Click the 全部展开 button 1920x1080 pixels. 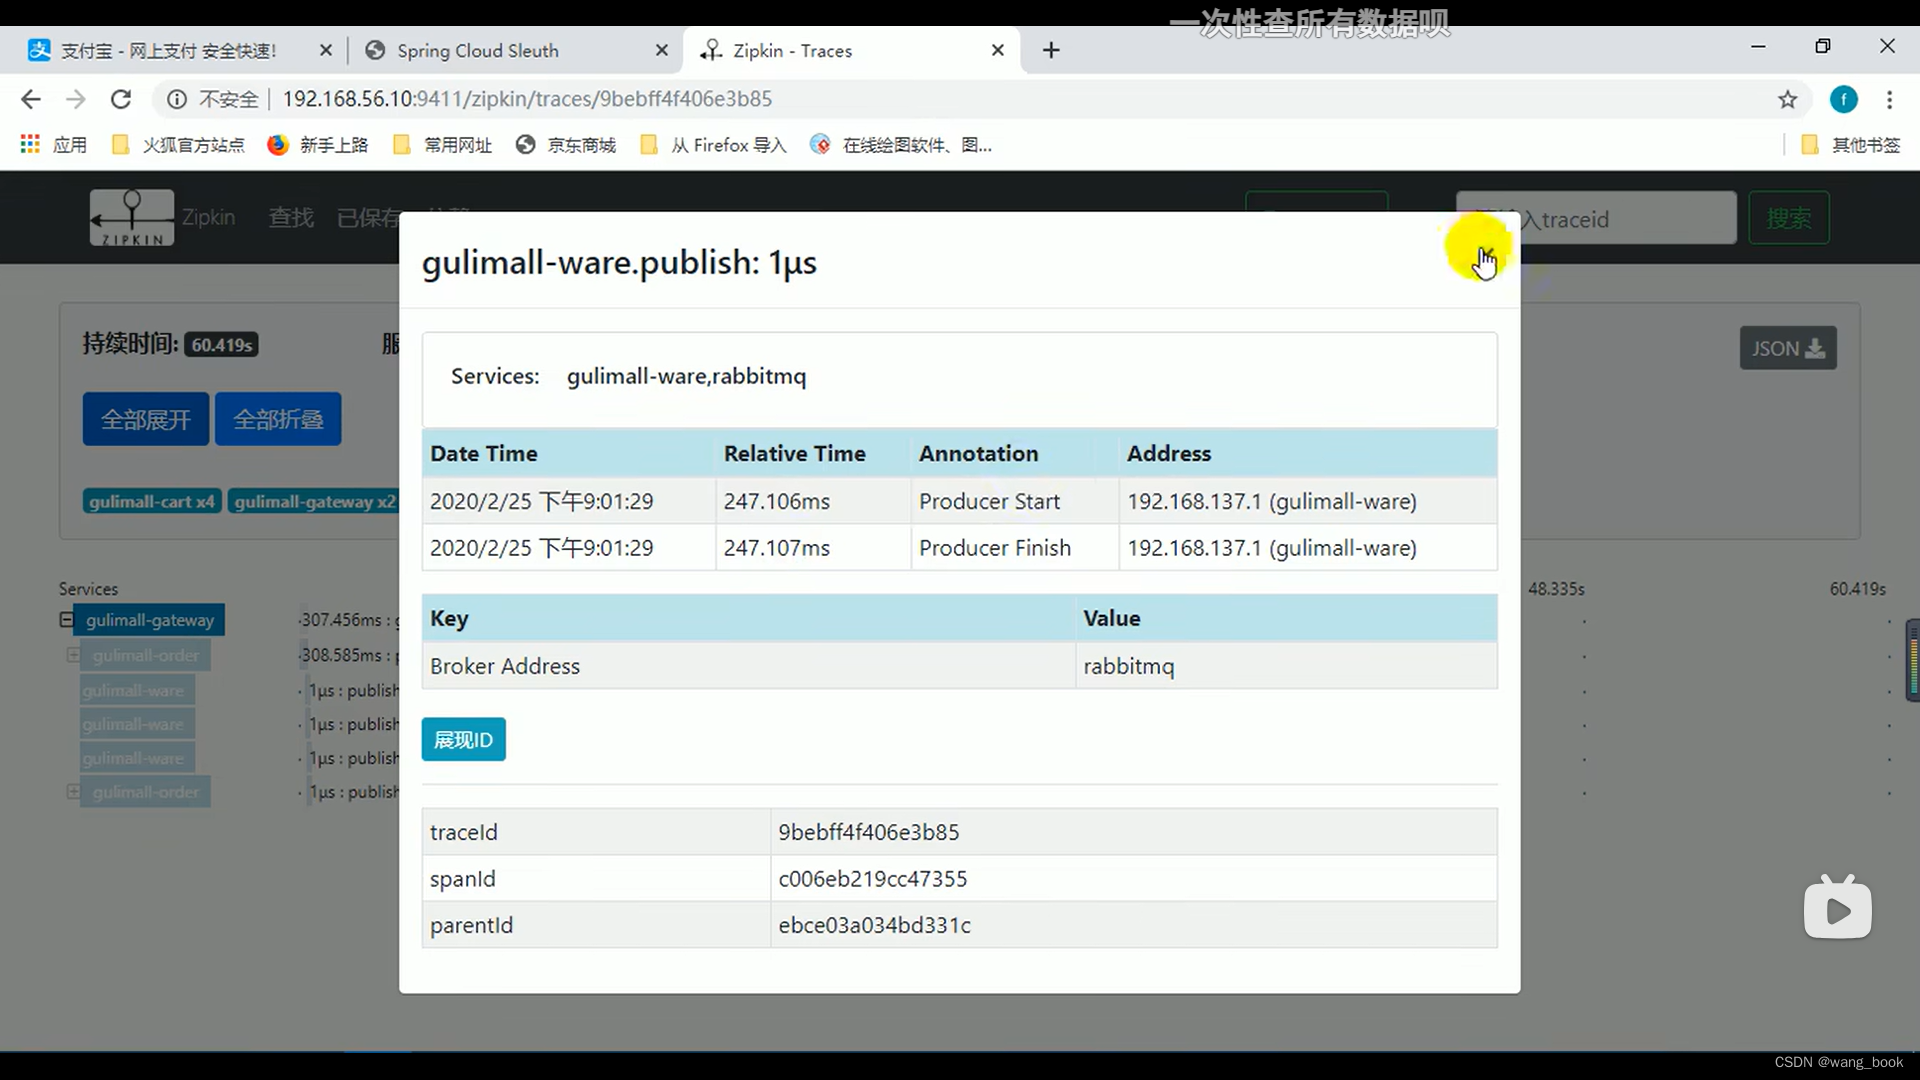(146, 419)
